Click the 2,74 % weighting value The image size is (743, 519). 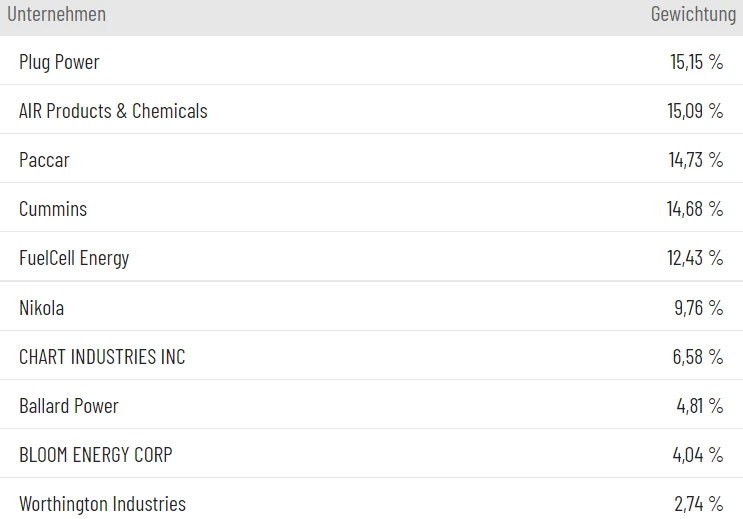tap(698, 503)
